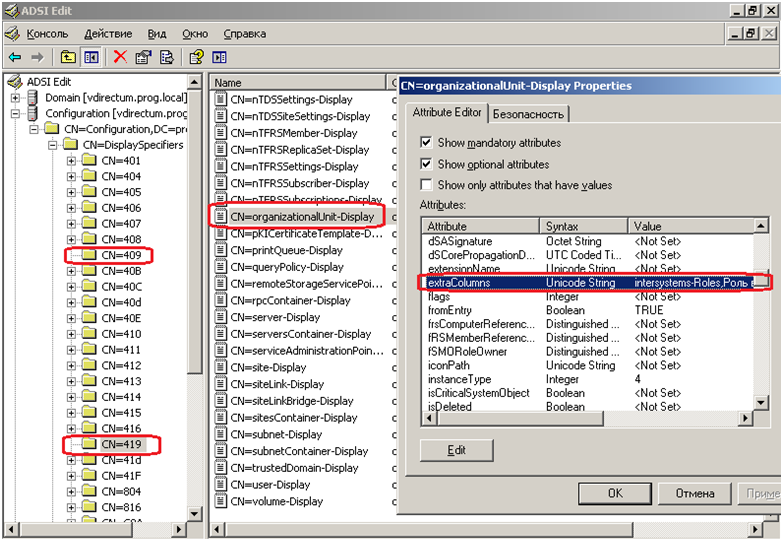Screen dimensions: 783x539
Task: Click the console icon left of Консоль menu
Action: [12, 33]
